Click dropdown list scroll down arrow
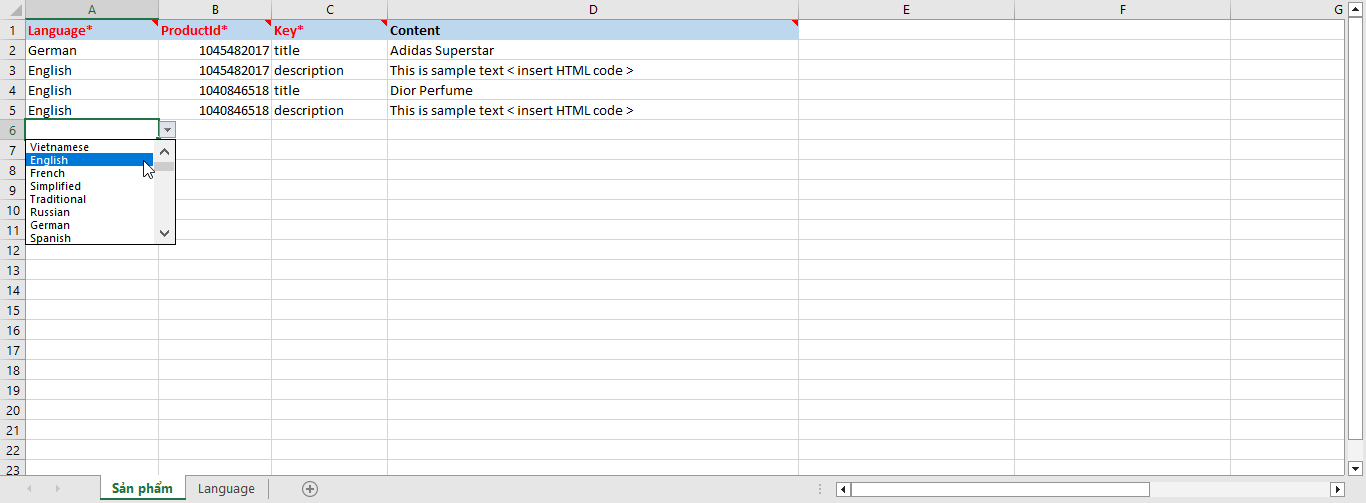The width and height of the screenshot is (1366, 503). tap(165, 232)
